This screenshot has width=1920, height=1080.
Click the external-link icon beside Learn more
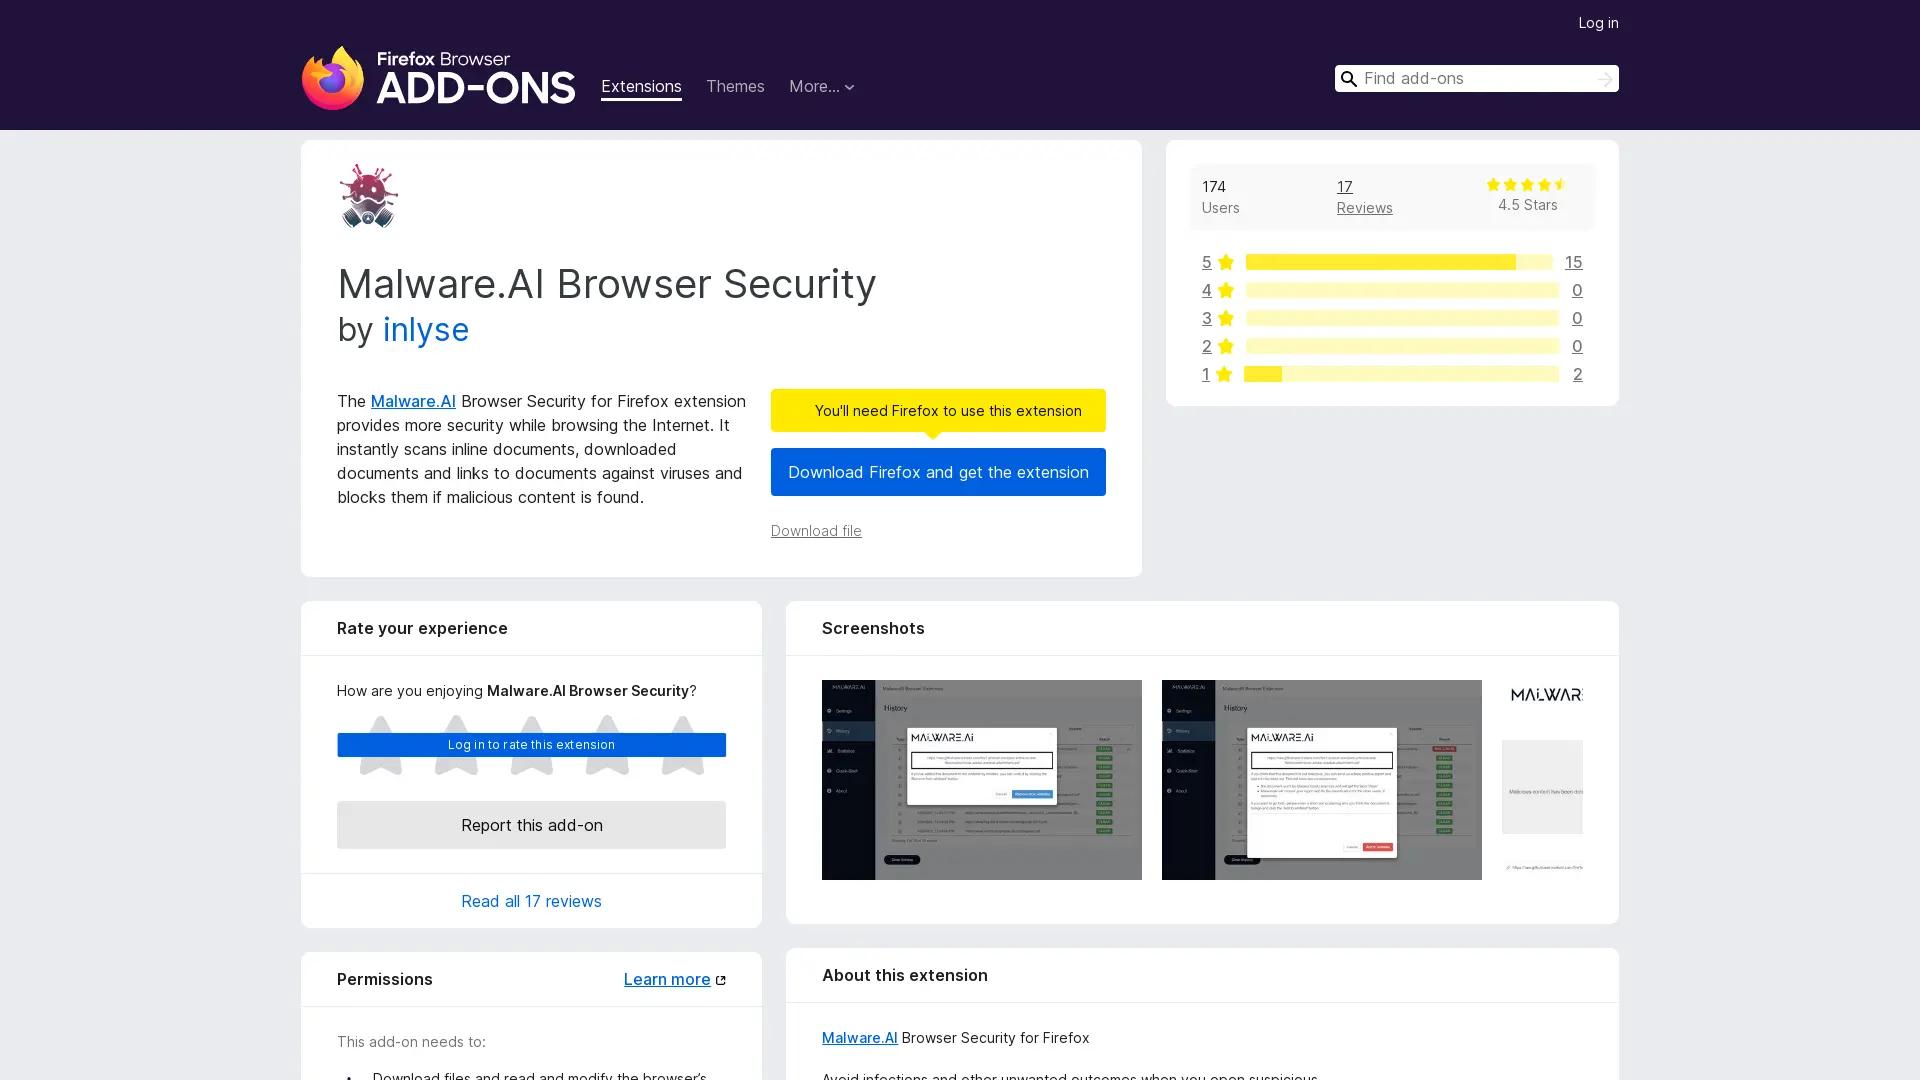(x=721, y=979)
